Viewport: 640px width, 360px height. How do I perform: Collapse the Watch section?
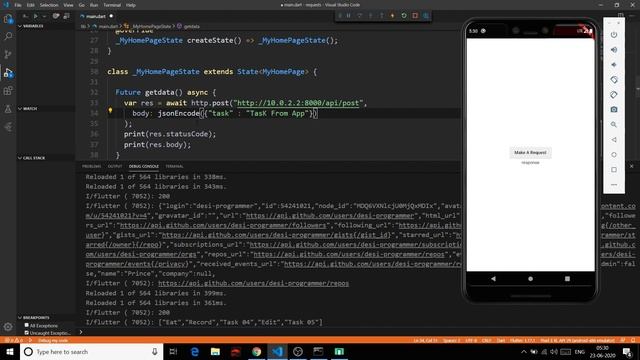[x=28, y=109]
